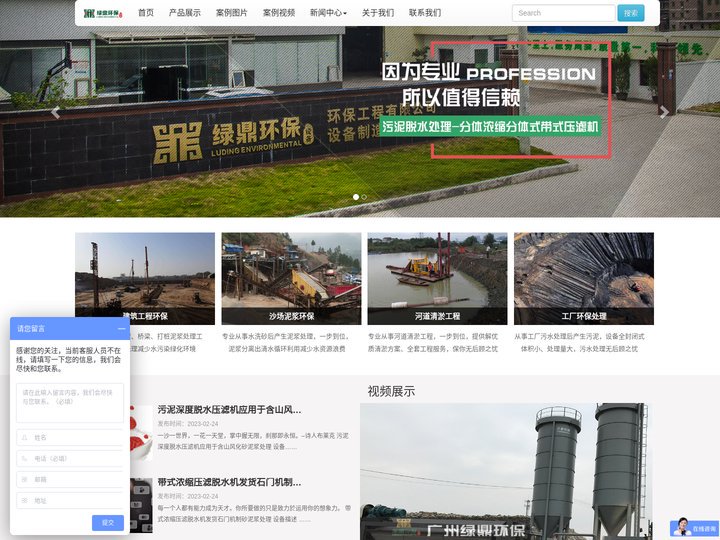Open the 河道清淤工程 image card

pos(437,278)
